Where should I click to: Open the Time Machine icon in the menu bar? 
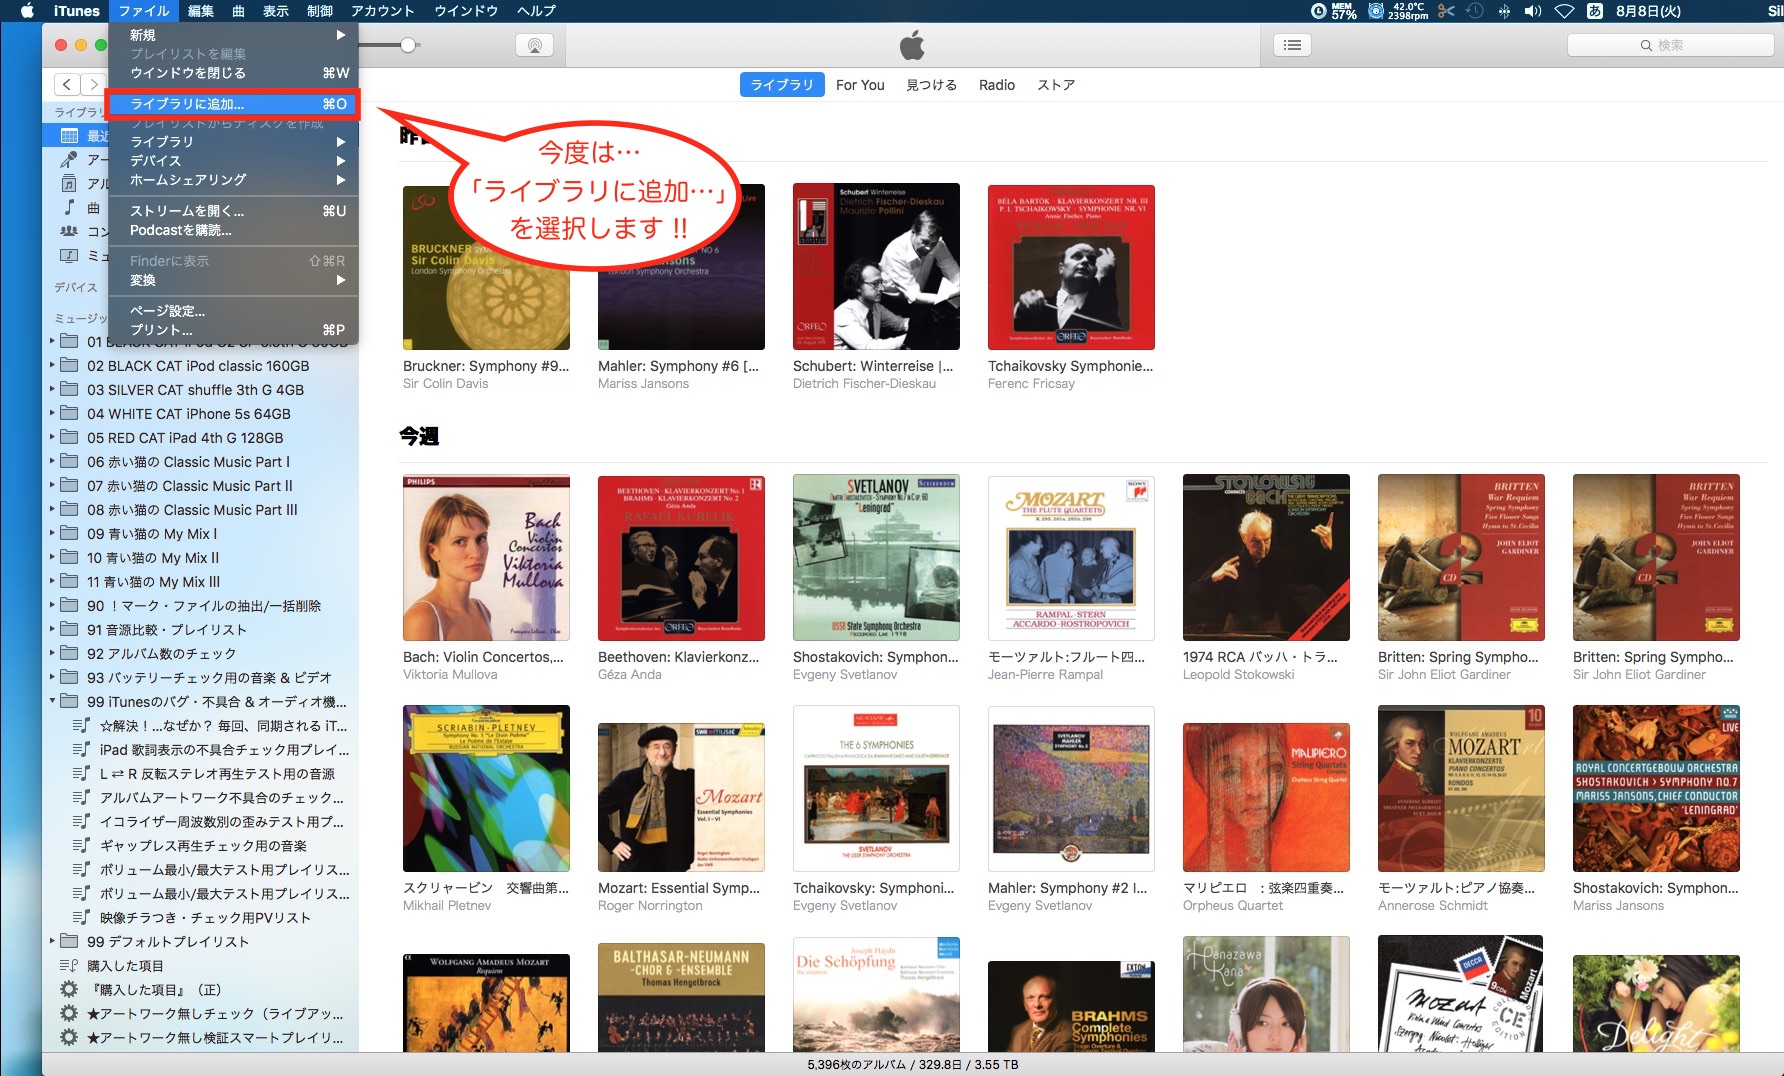coord(1474,11)
